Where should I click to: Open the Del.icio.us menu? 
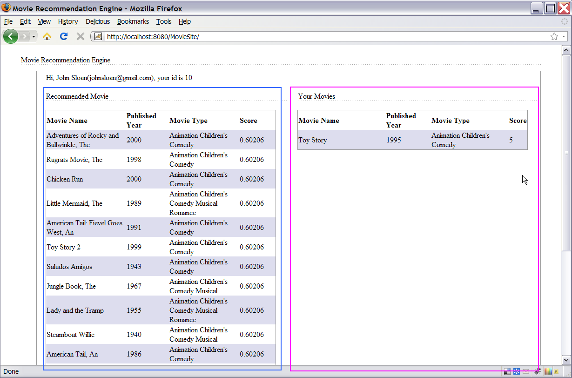(97, 22)
